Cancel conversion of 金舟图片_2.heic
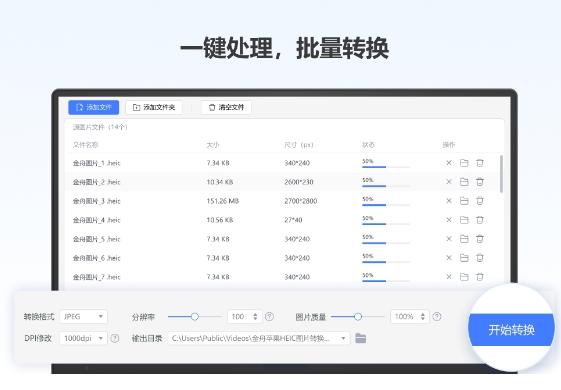The height and width of the screenshot is (390, 561). pyautogui.click(x=449, y=182)
